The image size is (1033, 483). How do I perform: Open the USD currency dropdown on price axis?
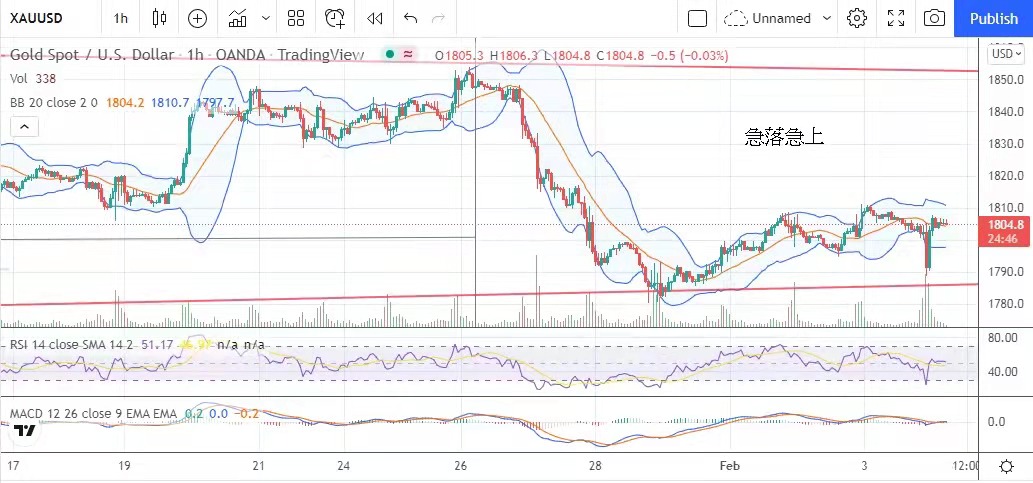point(1002,54)
